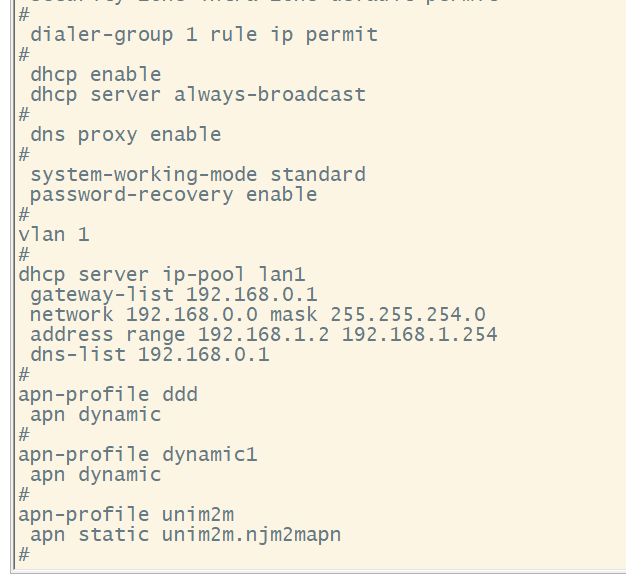The width and height of the screenshot is (626, 574).
Task: Click the "dns-list 192.168.0.1" line
Action: tap(149, 355)
